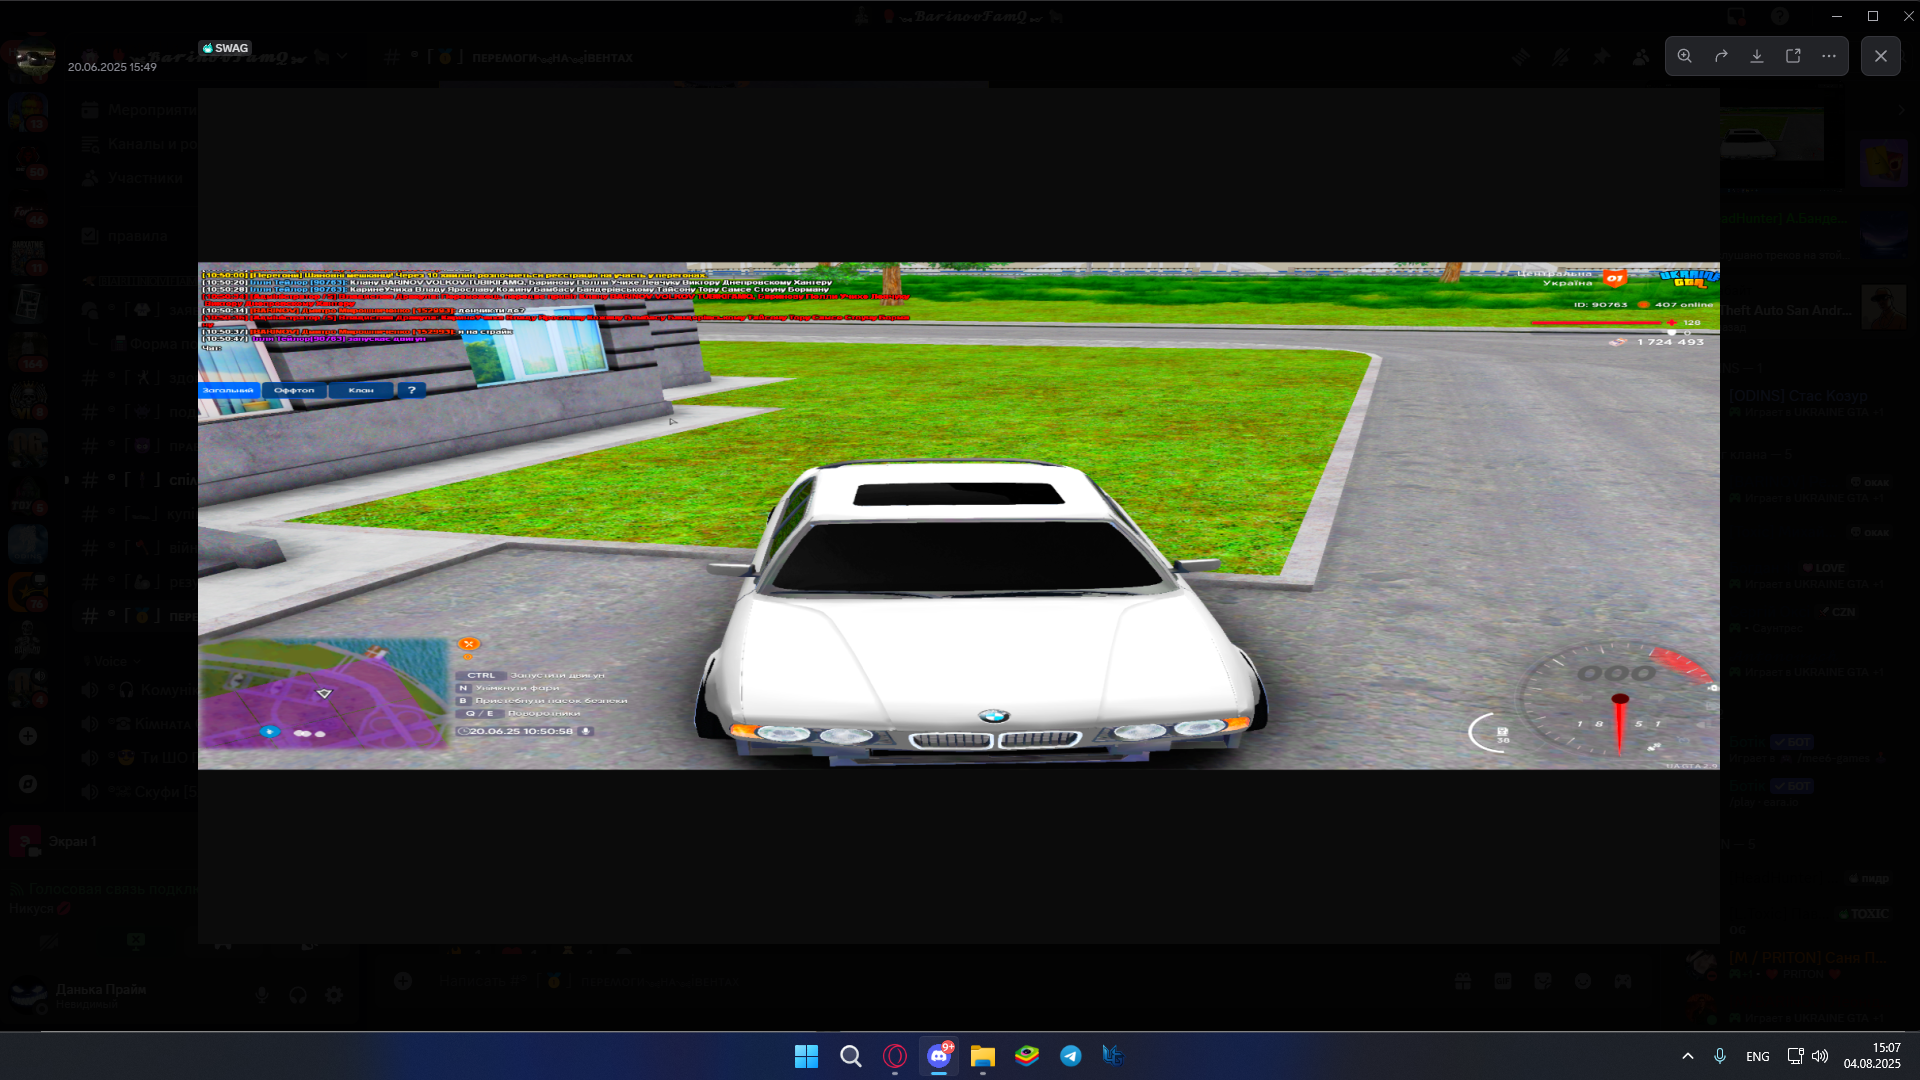Launch BlueStacks from the taskbar

1027,1056
